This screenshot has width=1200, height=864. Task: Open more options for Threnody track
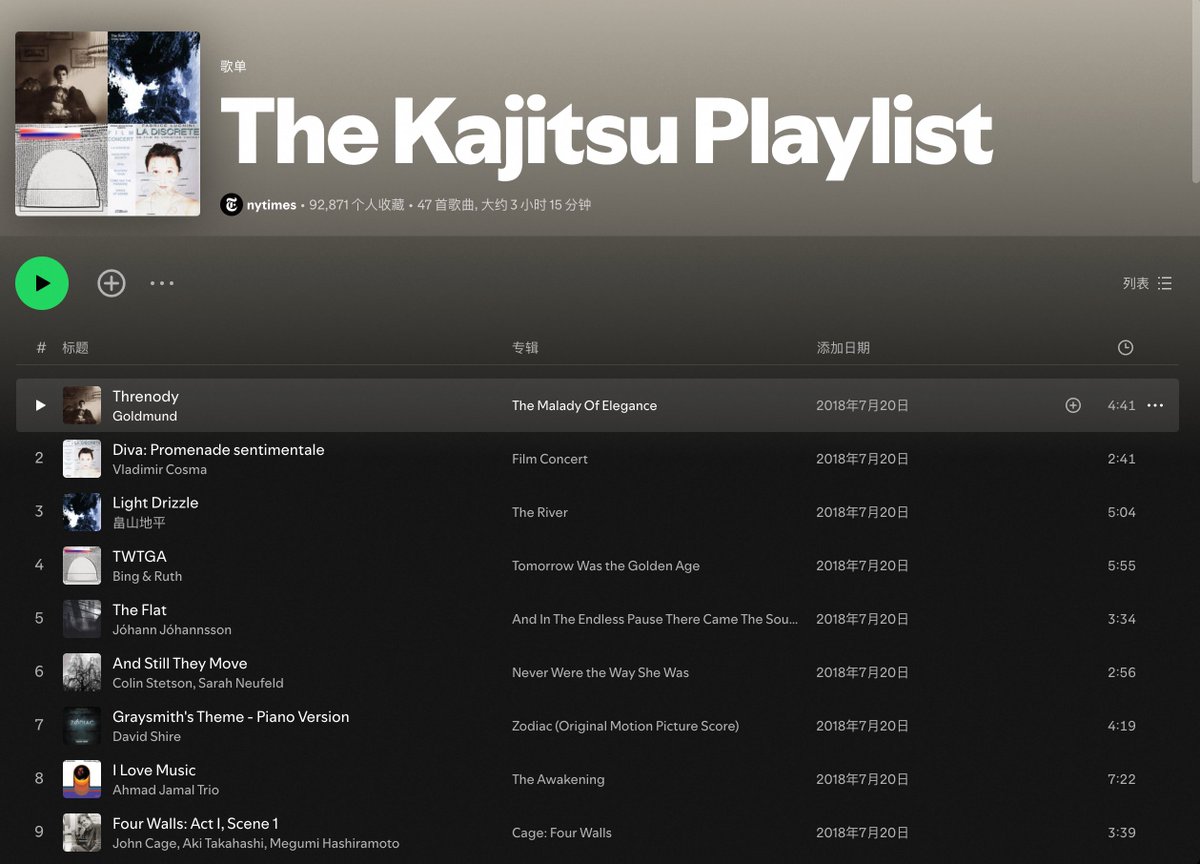(1155, 405)
